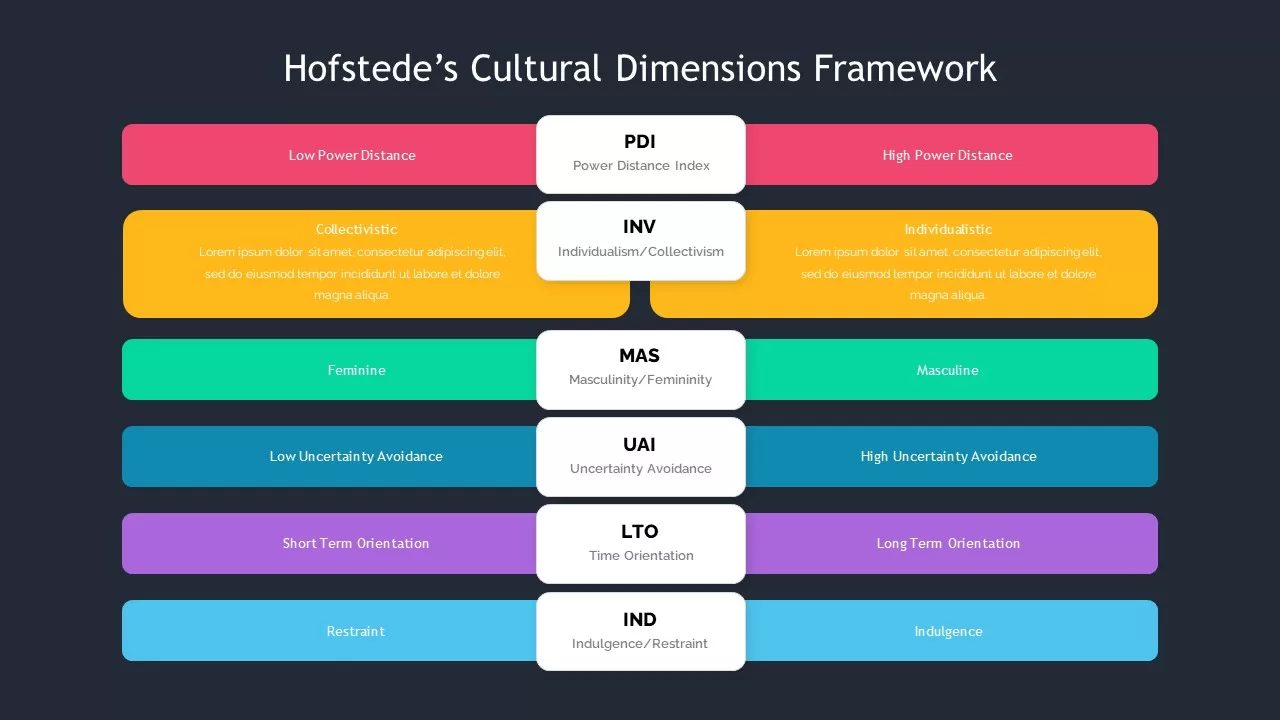Click the Low Power Distance label
The width and height of the screenshot is (1280, 720).
(x=352, y=155)
